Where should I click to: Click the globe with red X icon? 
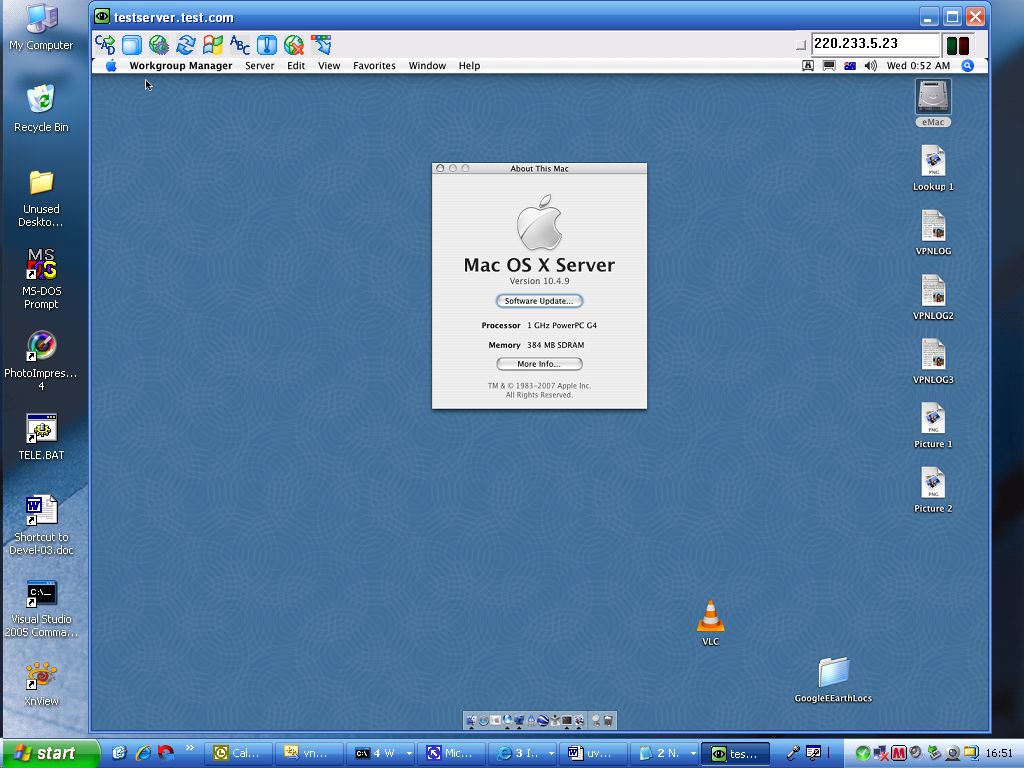click(294, 45)
